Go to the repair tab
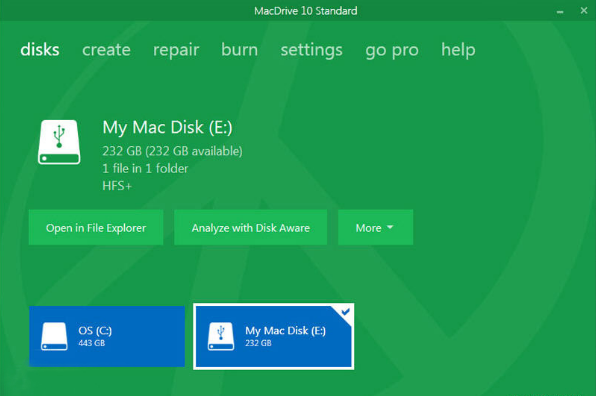This screenshot has height=396, width=596. tap(176, 50)
